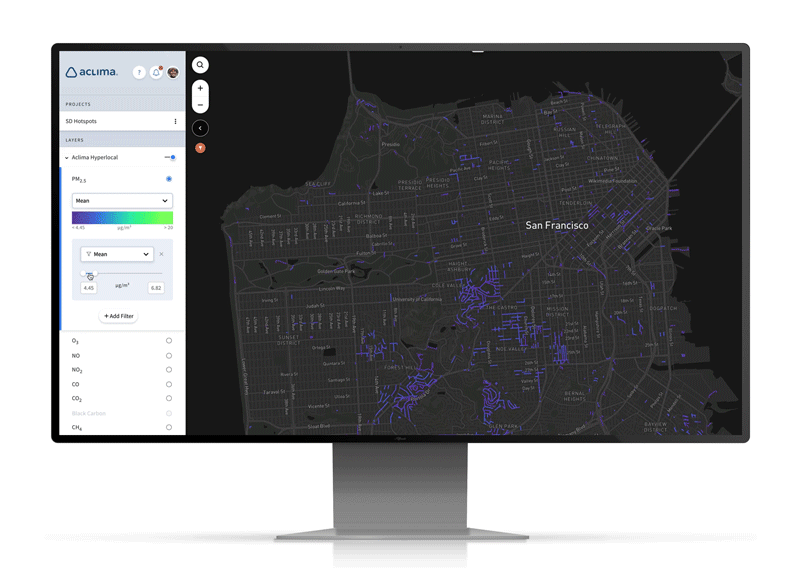Open the map search tool
Viewport: 800px width, 568px height.
click(200, 65)
